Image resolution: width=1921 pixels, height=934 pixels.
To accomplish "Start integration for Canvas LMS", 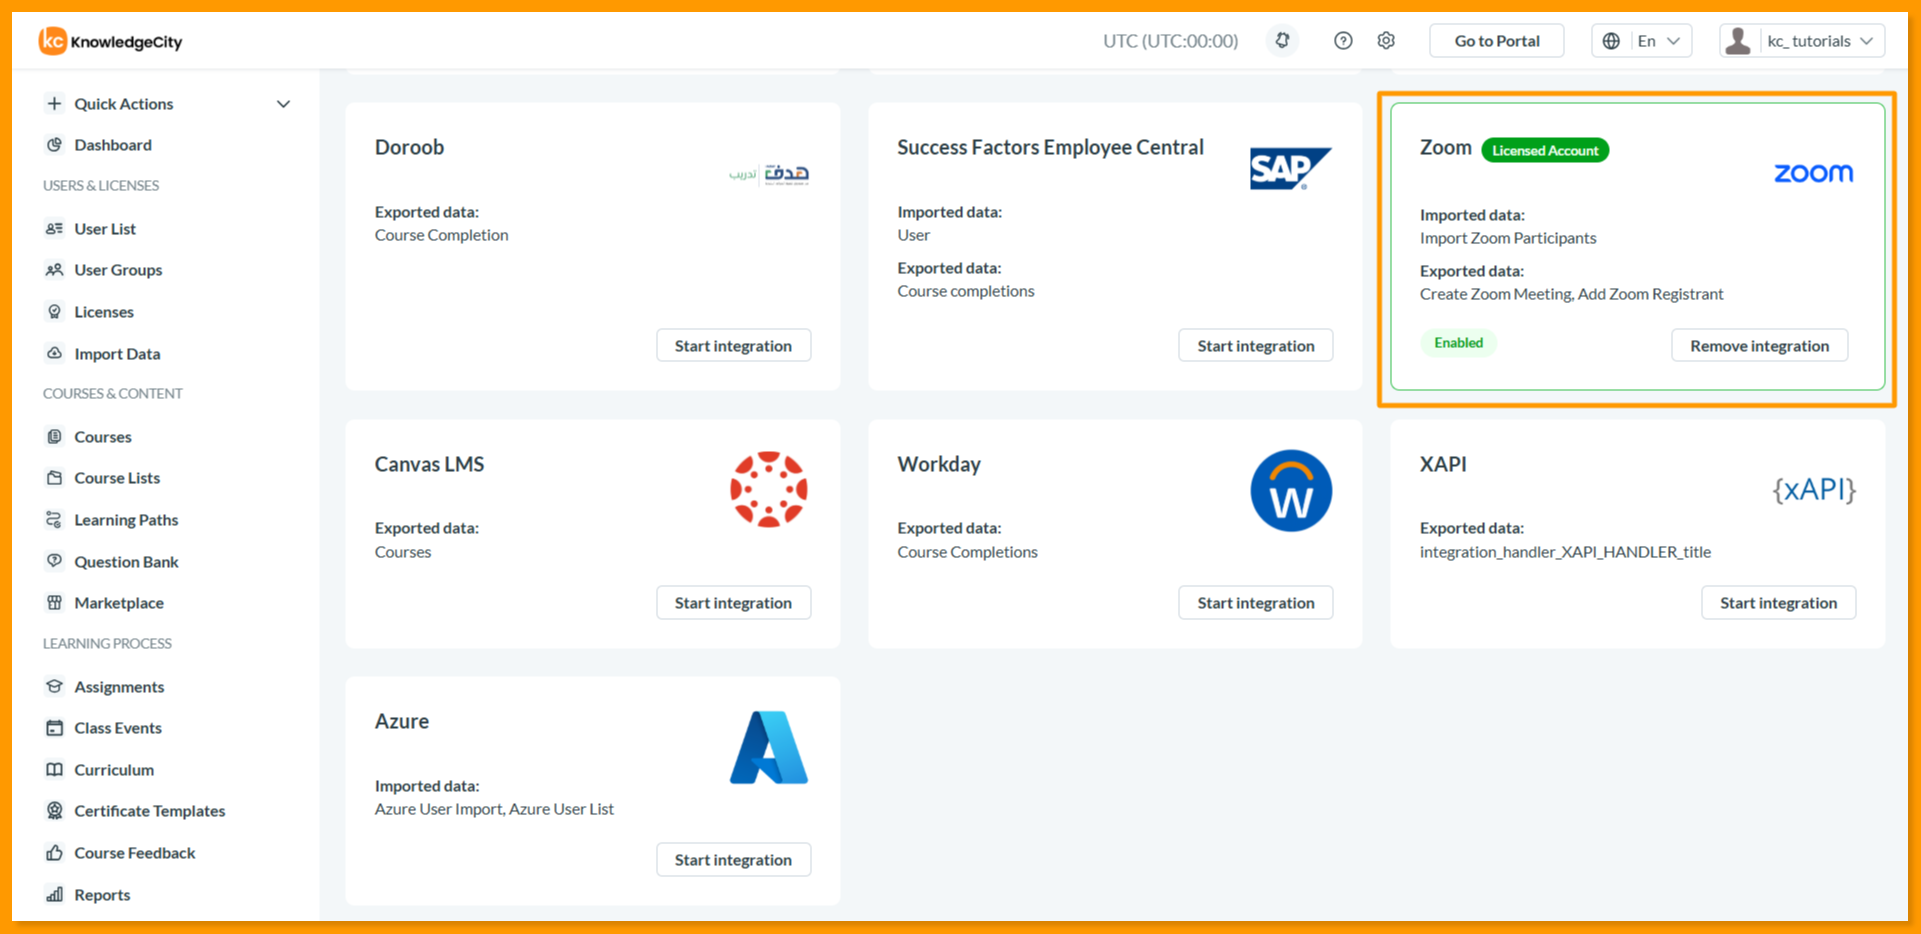I will point(733,603).
